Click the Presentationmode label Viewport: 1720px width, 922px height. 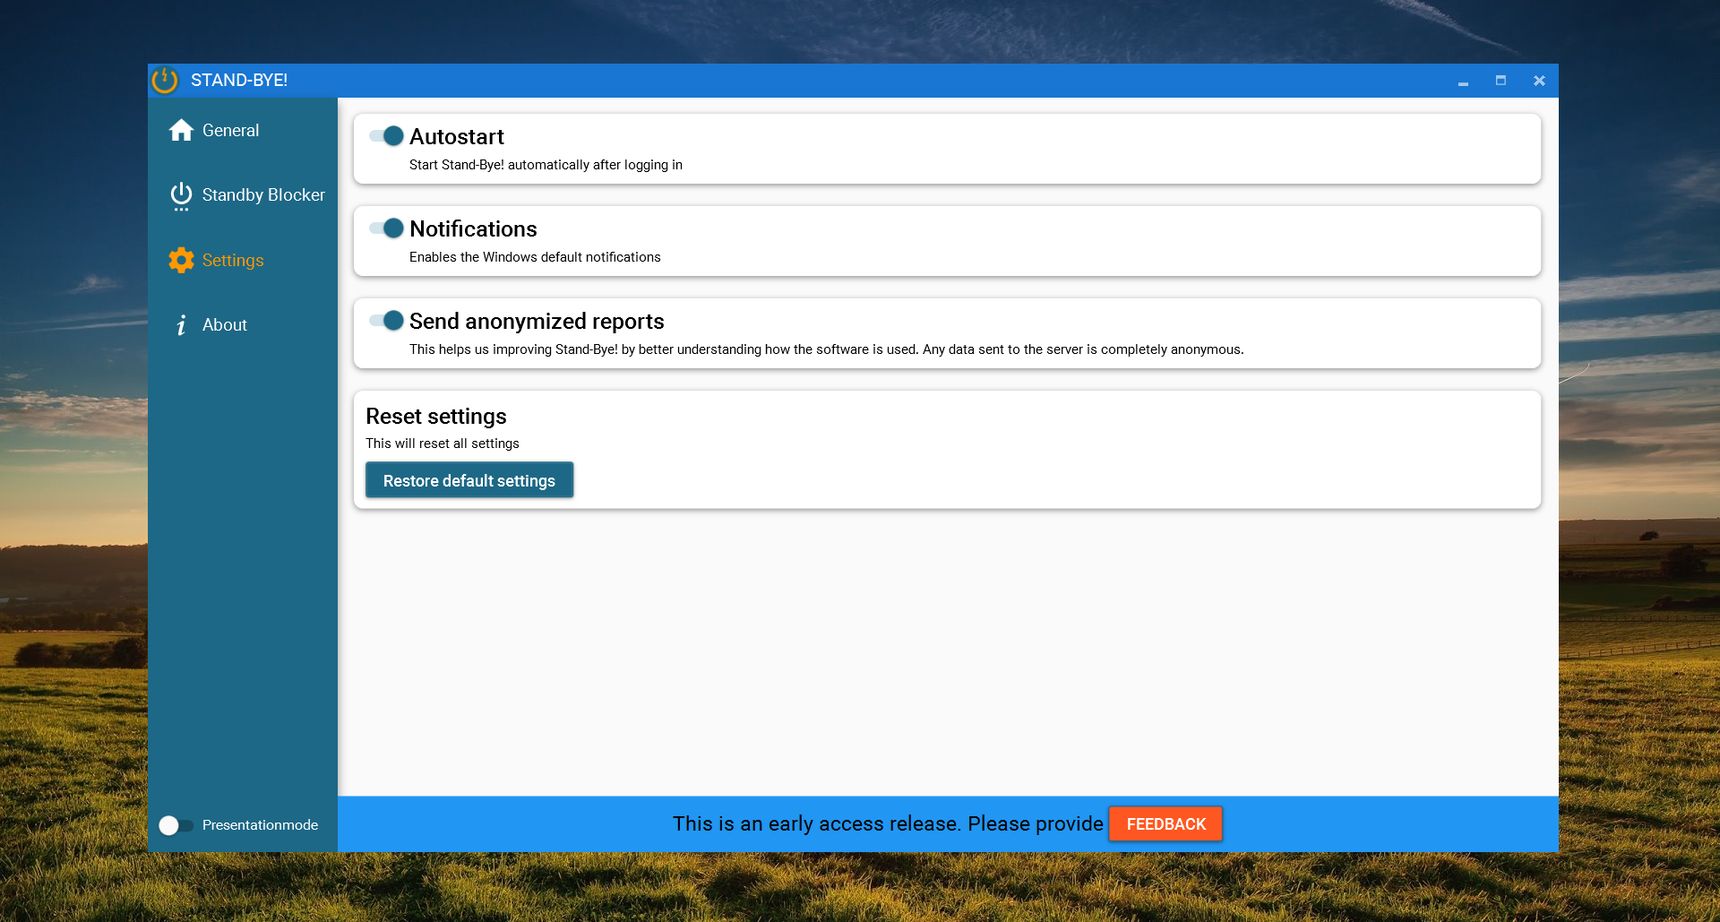coord(260,825)
